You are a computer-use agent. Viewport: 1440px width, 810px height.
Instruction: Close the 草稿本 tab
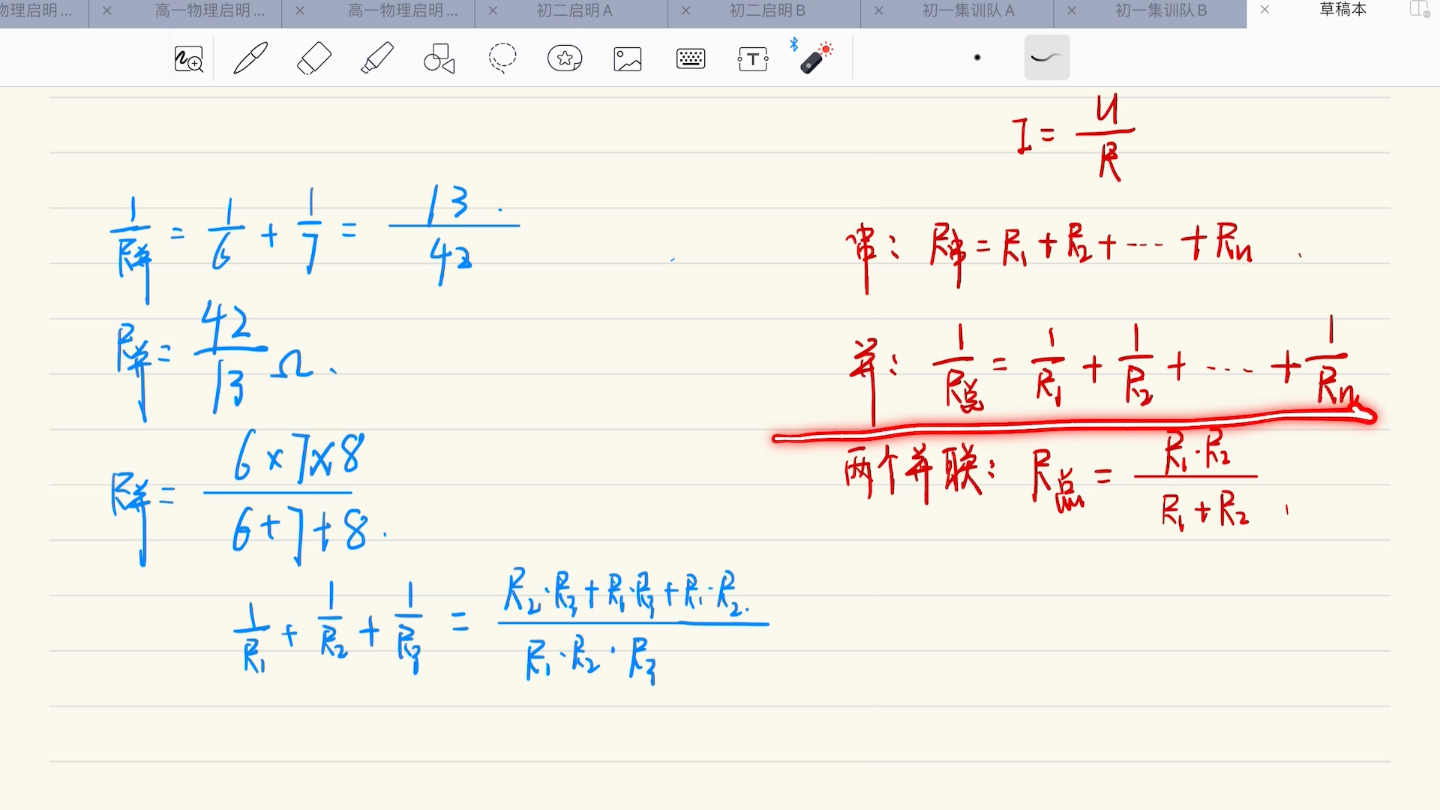pos(1265,10)
